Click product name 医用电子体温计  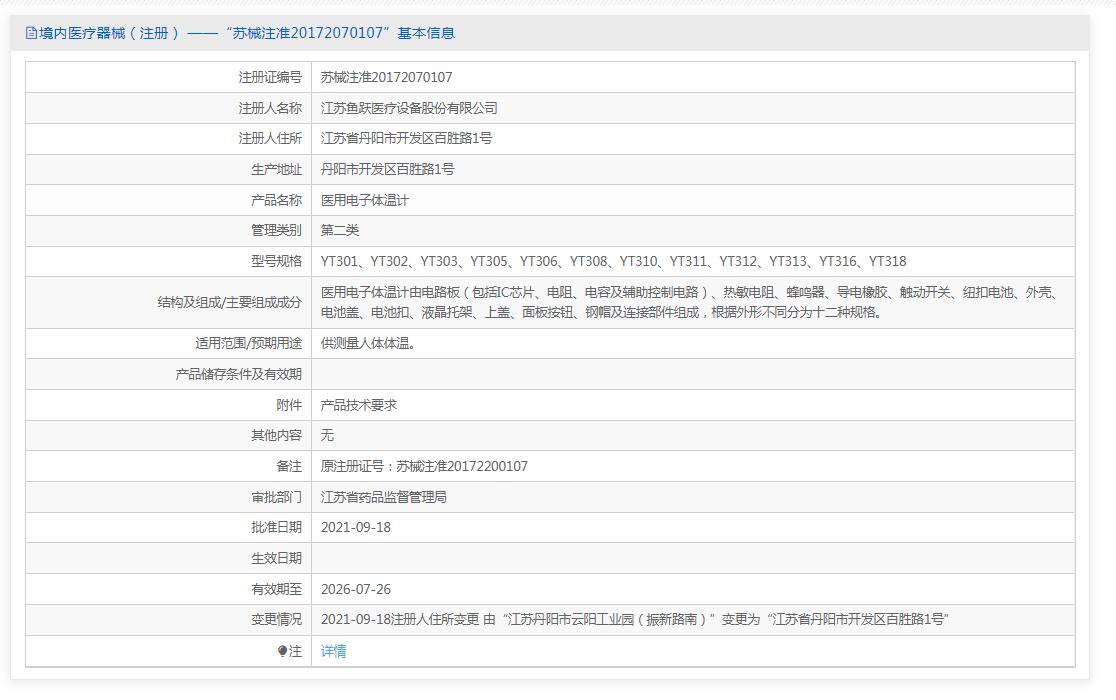click(x=365, y=200)
